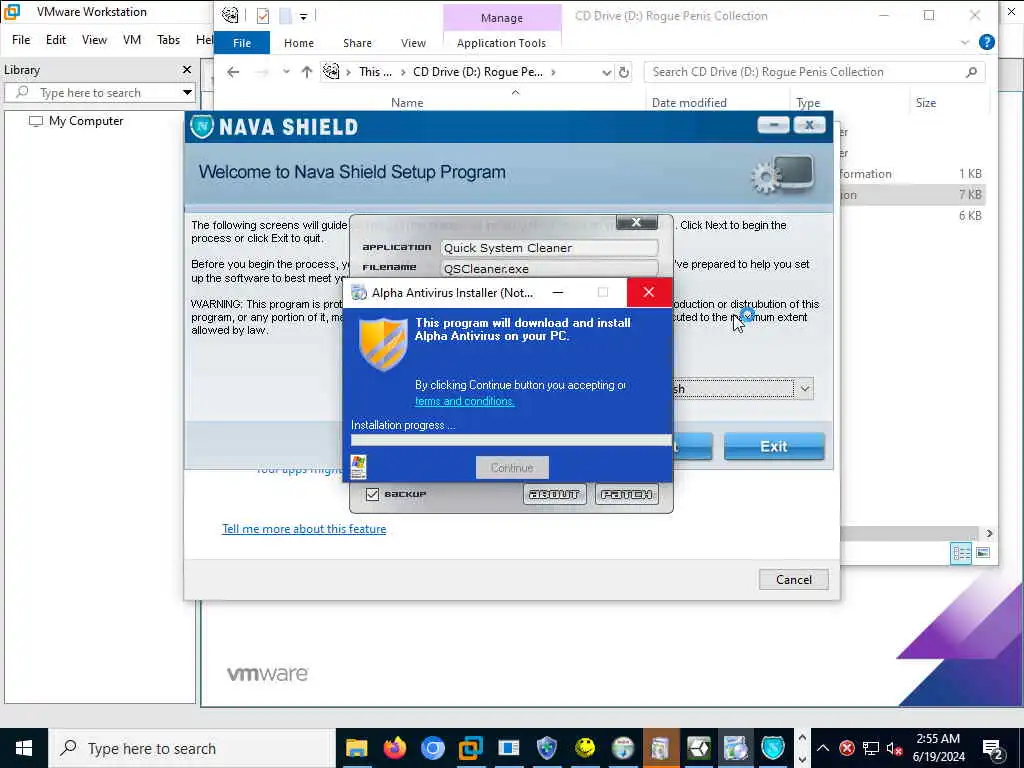
Task: Switch Explorer to details view icon
Action: 961,553
